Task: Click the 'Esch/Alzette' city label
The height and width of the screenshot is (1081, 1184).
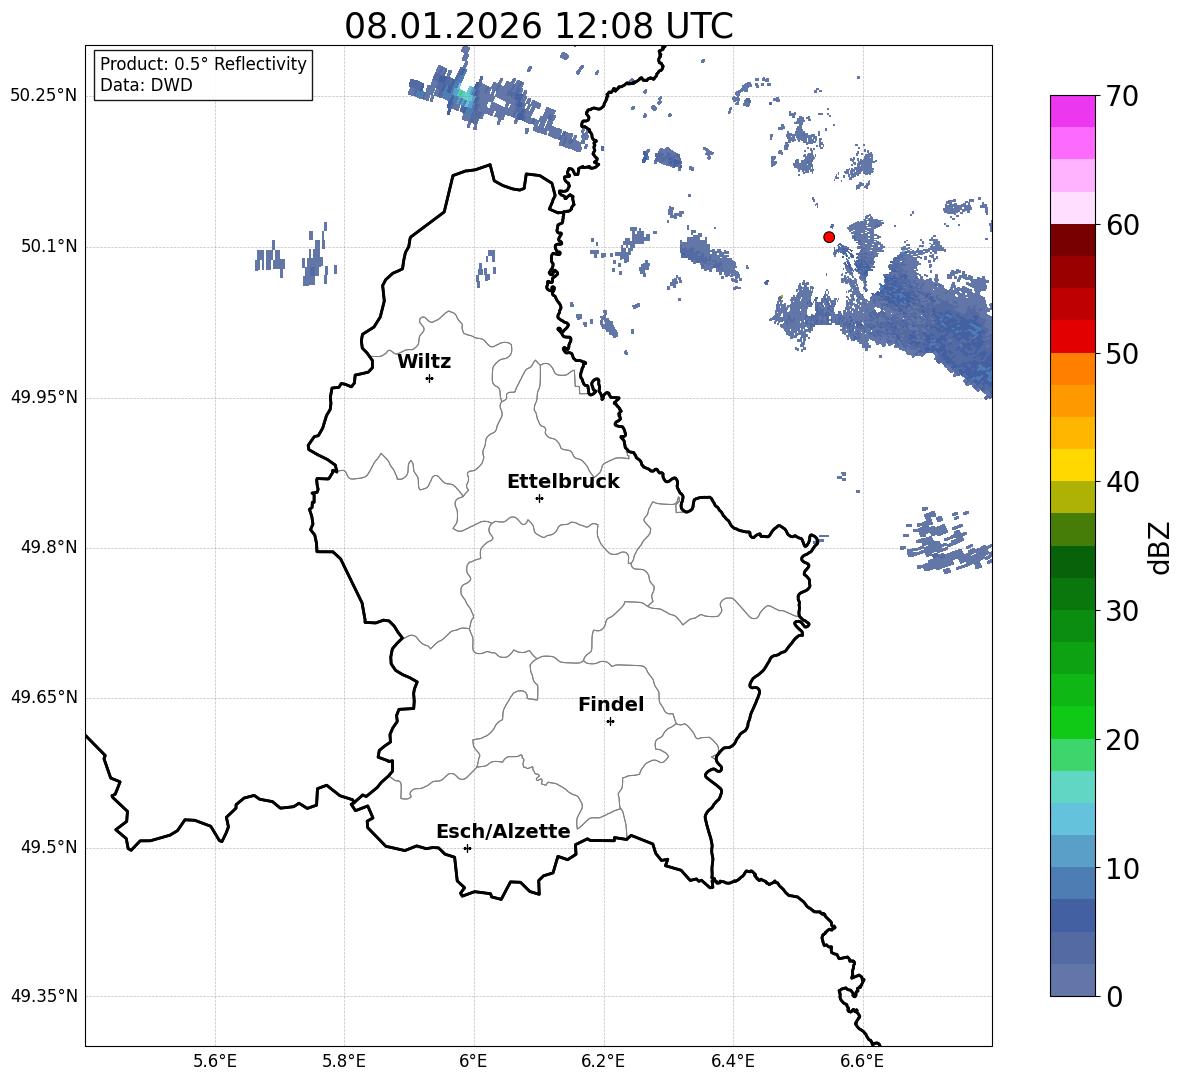Action: (503, 831)
